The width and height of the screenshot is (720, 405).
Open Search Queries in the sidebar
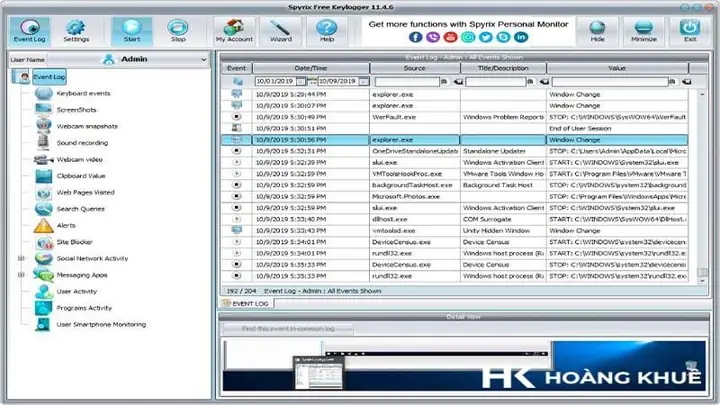(x=80, y=209)
